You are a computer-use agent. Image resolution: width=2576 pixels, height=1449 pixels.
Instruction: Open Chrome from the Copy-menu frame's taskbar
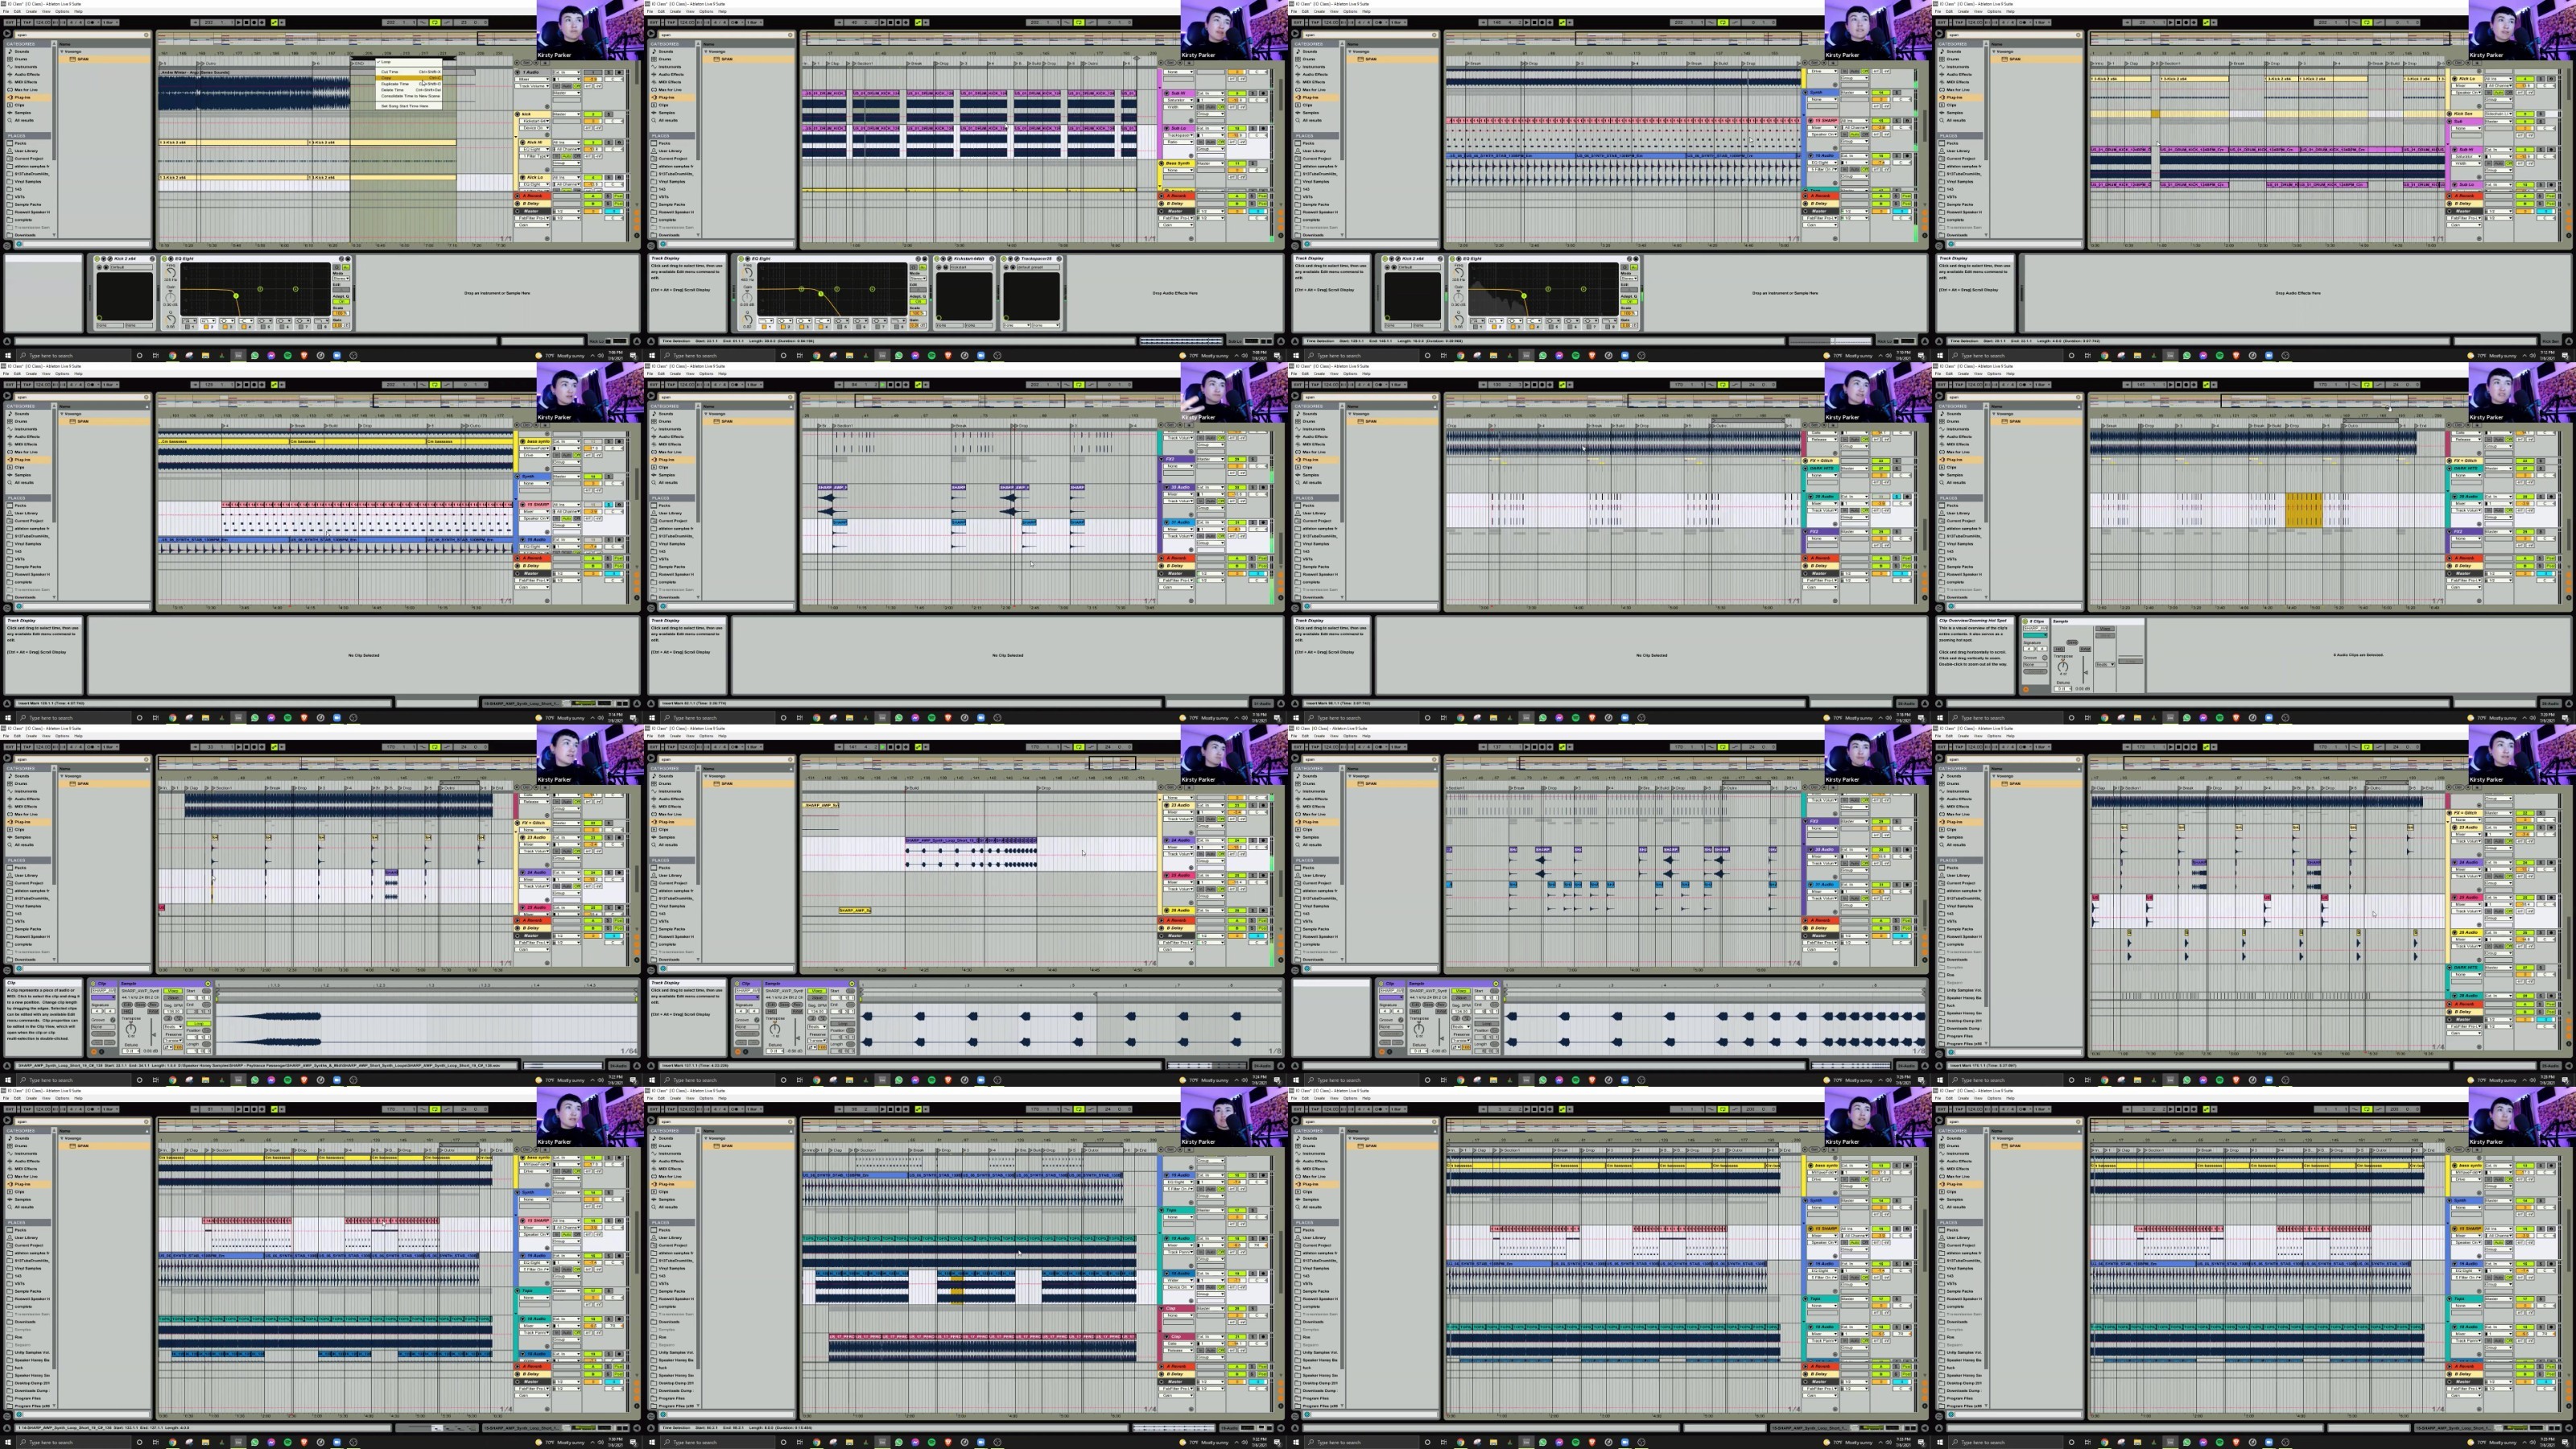tap(173, 356)
